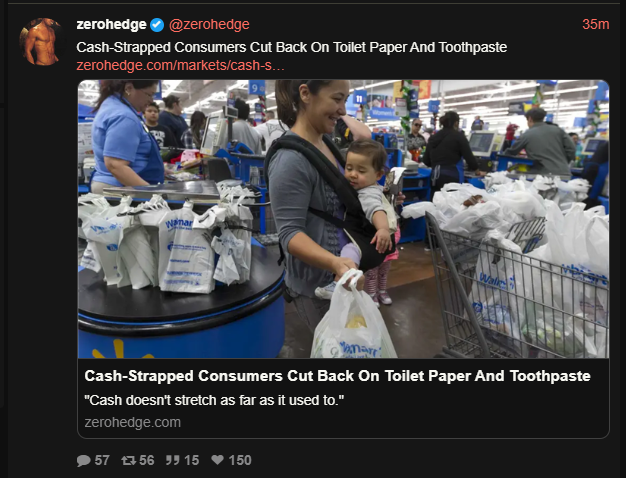Open the zerohedge.com/markets/cash-s… link
This screenshot has width=626, height=478.
180,65
